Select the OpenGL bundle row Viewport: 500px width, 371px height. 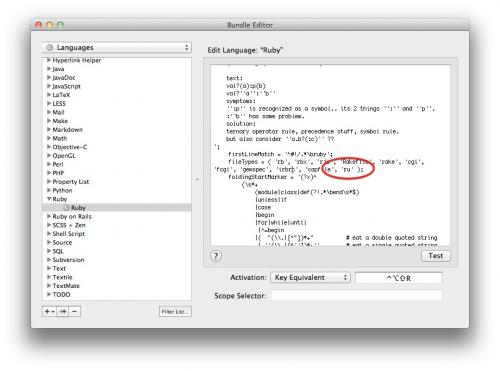tap(117, 155)
